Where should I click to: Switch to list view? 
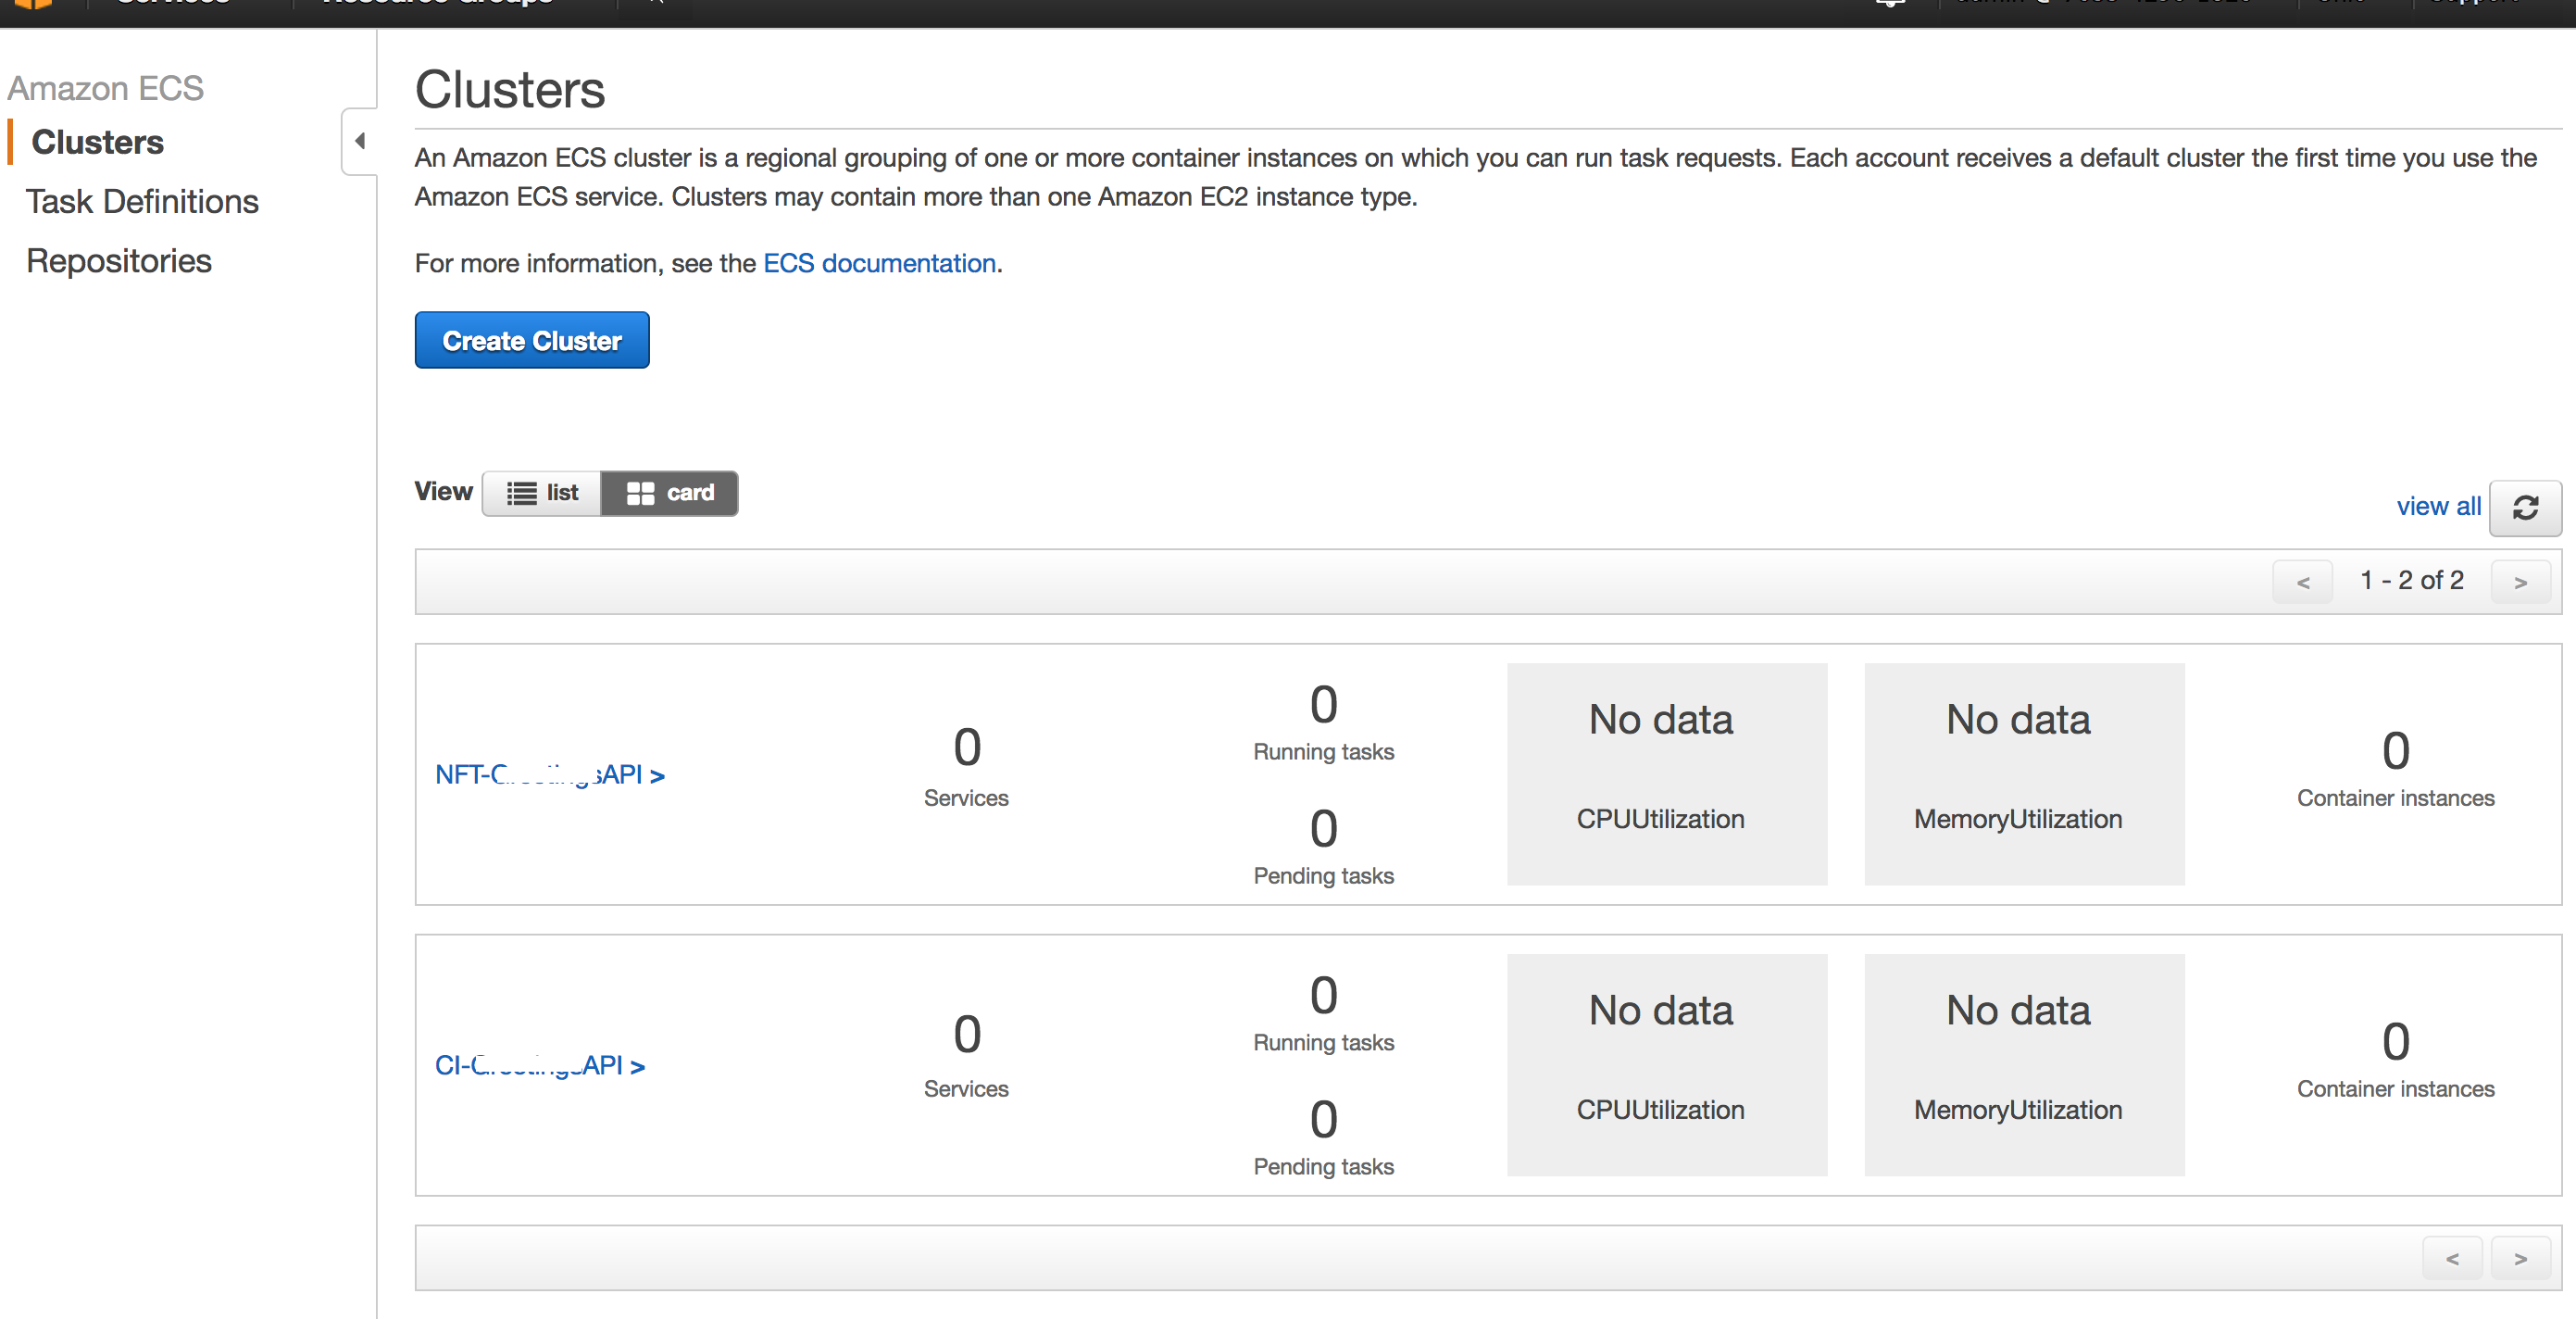pyautogui.click(x=542, y=493)
